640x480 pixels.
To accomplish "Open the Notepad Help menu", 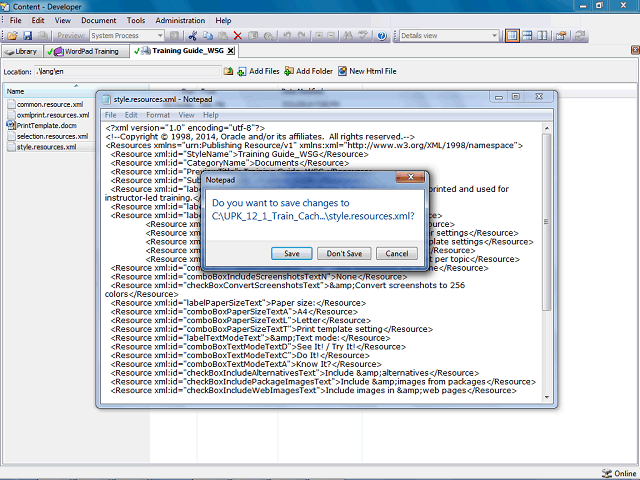I will (211, 115).
